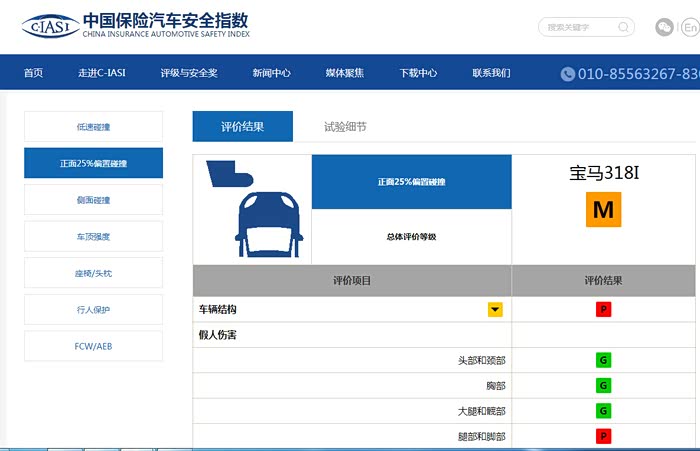Click the search magnifier icon
Viewport: 700px width, 451px height.
pos(623,27)
